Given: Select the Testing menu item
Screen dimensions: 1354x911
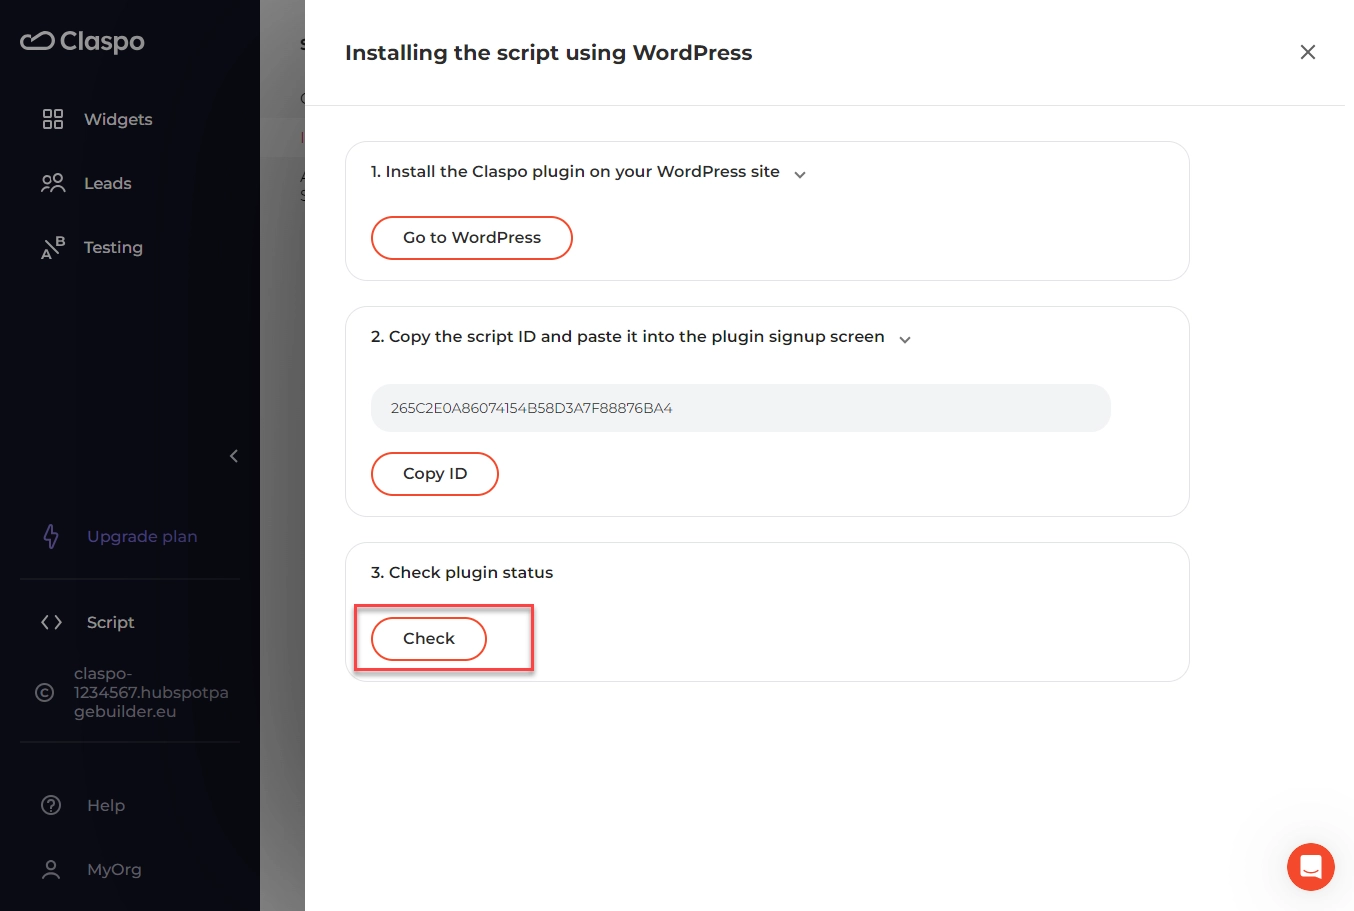Looking at the screenshot, I should point(113,247).
